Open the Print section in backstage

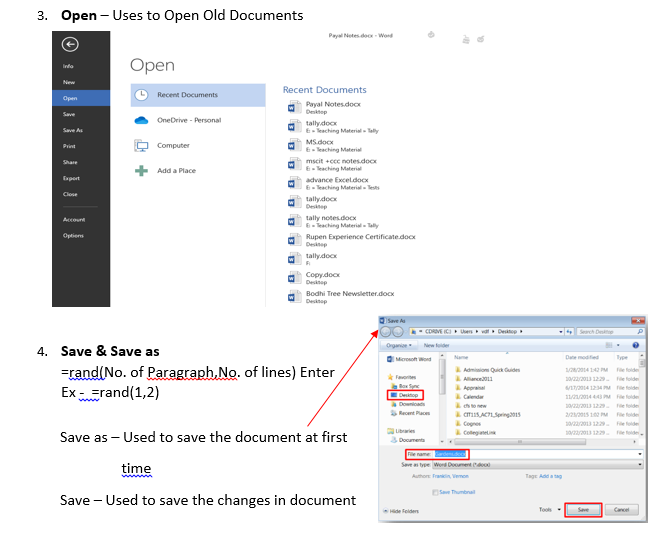[x=69, y=146]
